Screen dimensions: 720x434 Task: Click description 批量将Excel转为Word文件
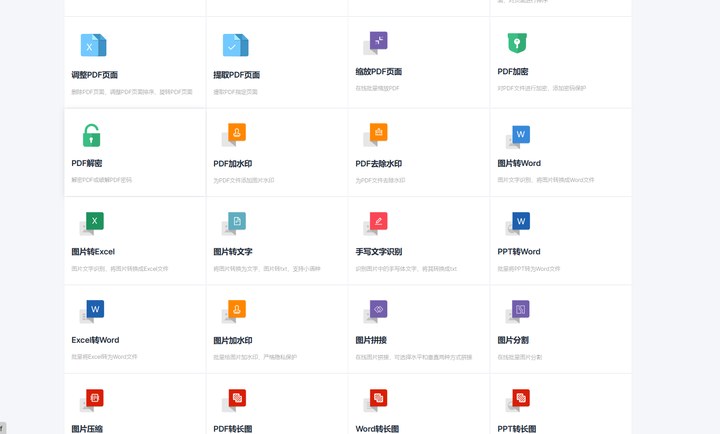pyautogui.click(x=104, y=357)
